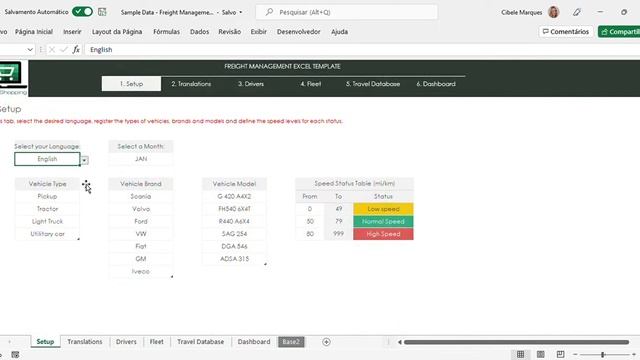This screenshot has height=360, width=640.
Task: Open the Exibir ribbon tab
Action: point(258,31)
